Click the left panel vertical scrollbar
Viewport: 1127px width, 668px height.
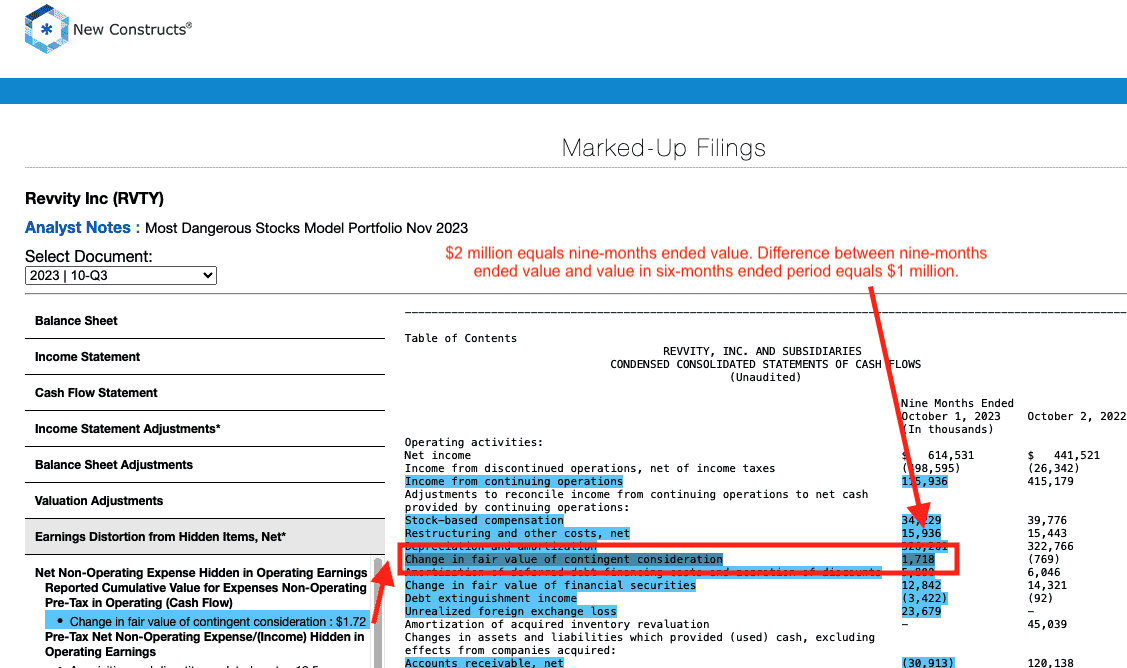[x=378, y=613]
